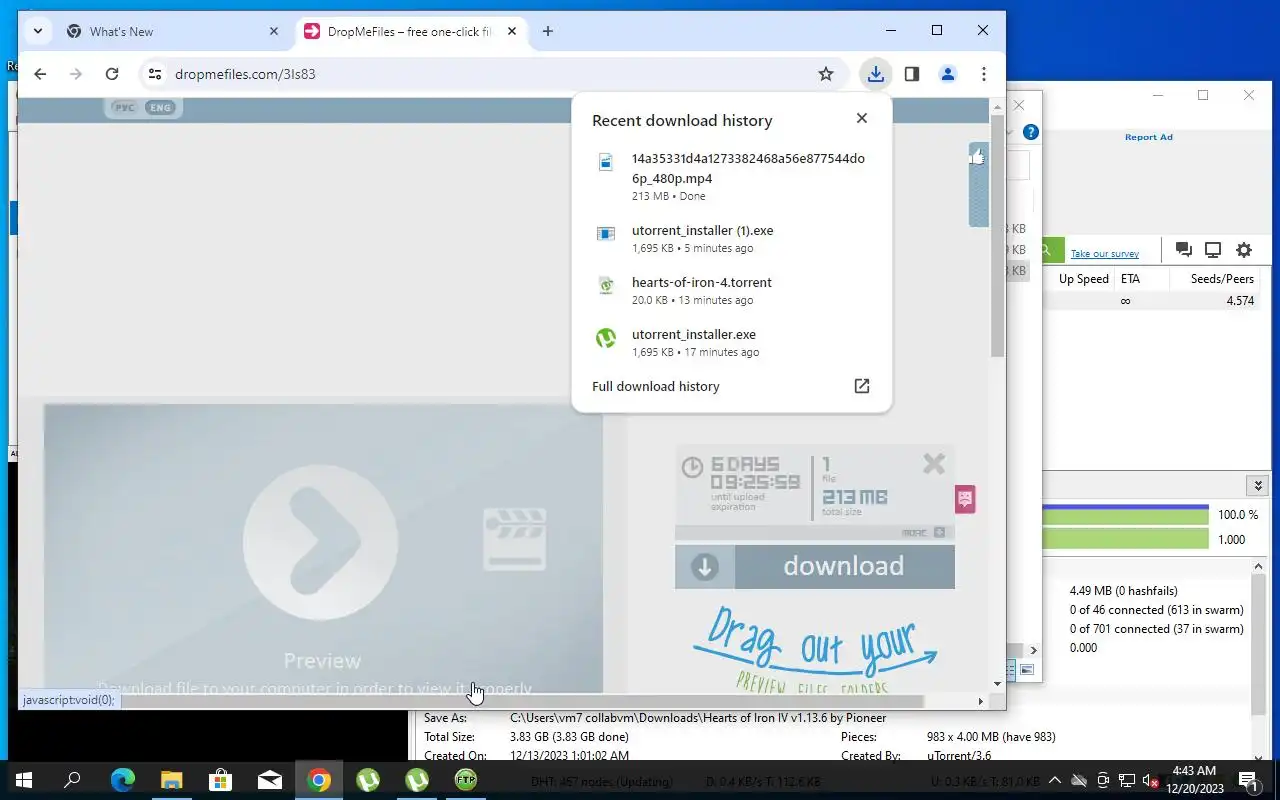This screenshot has height=800, width=1280.
Task: Dismiss the upload info with X
Action: [934, 463]
